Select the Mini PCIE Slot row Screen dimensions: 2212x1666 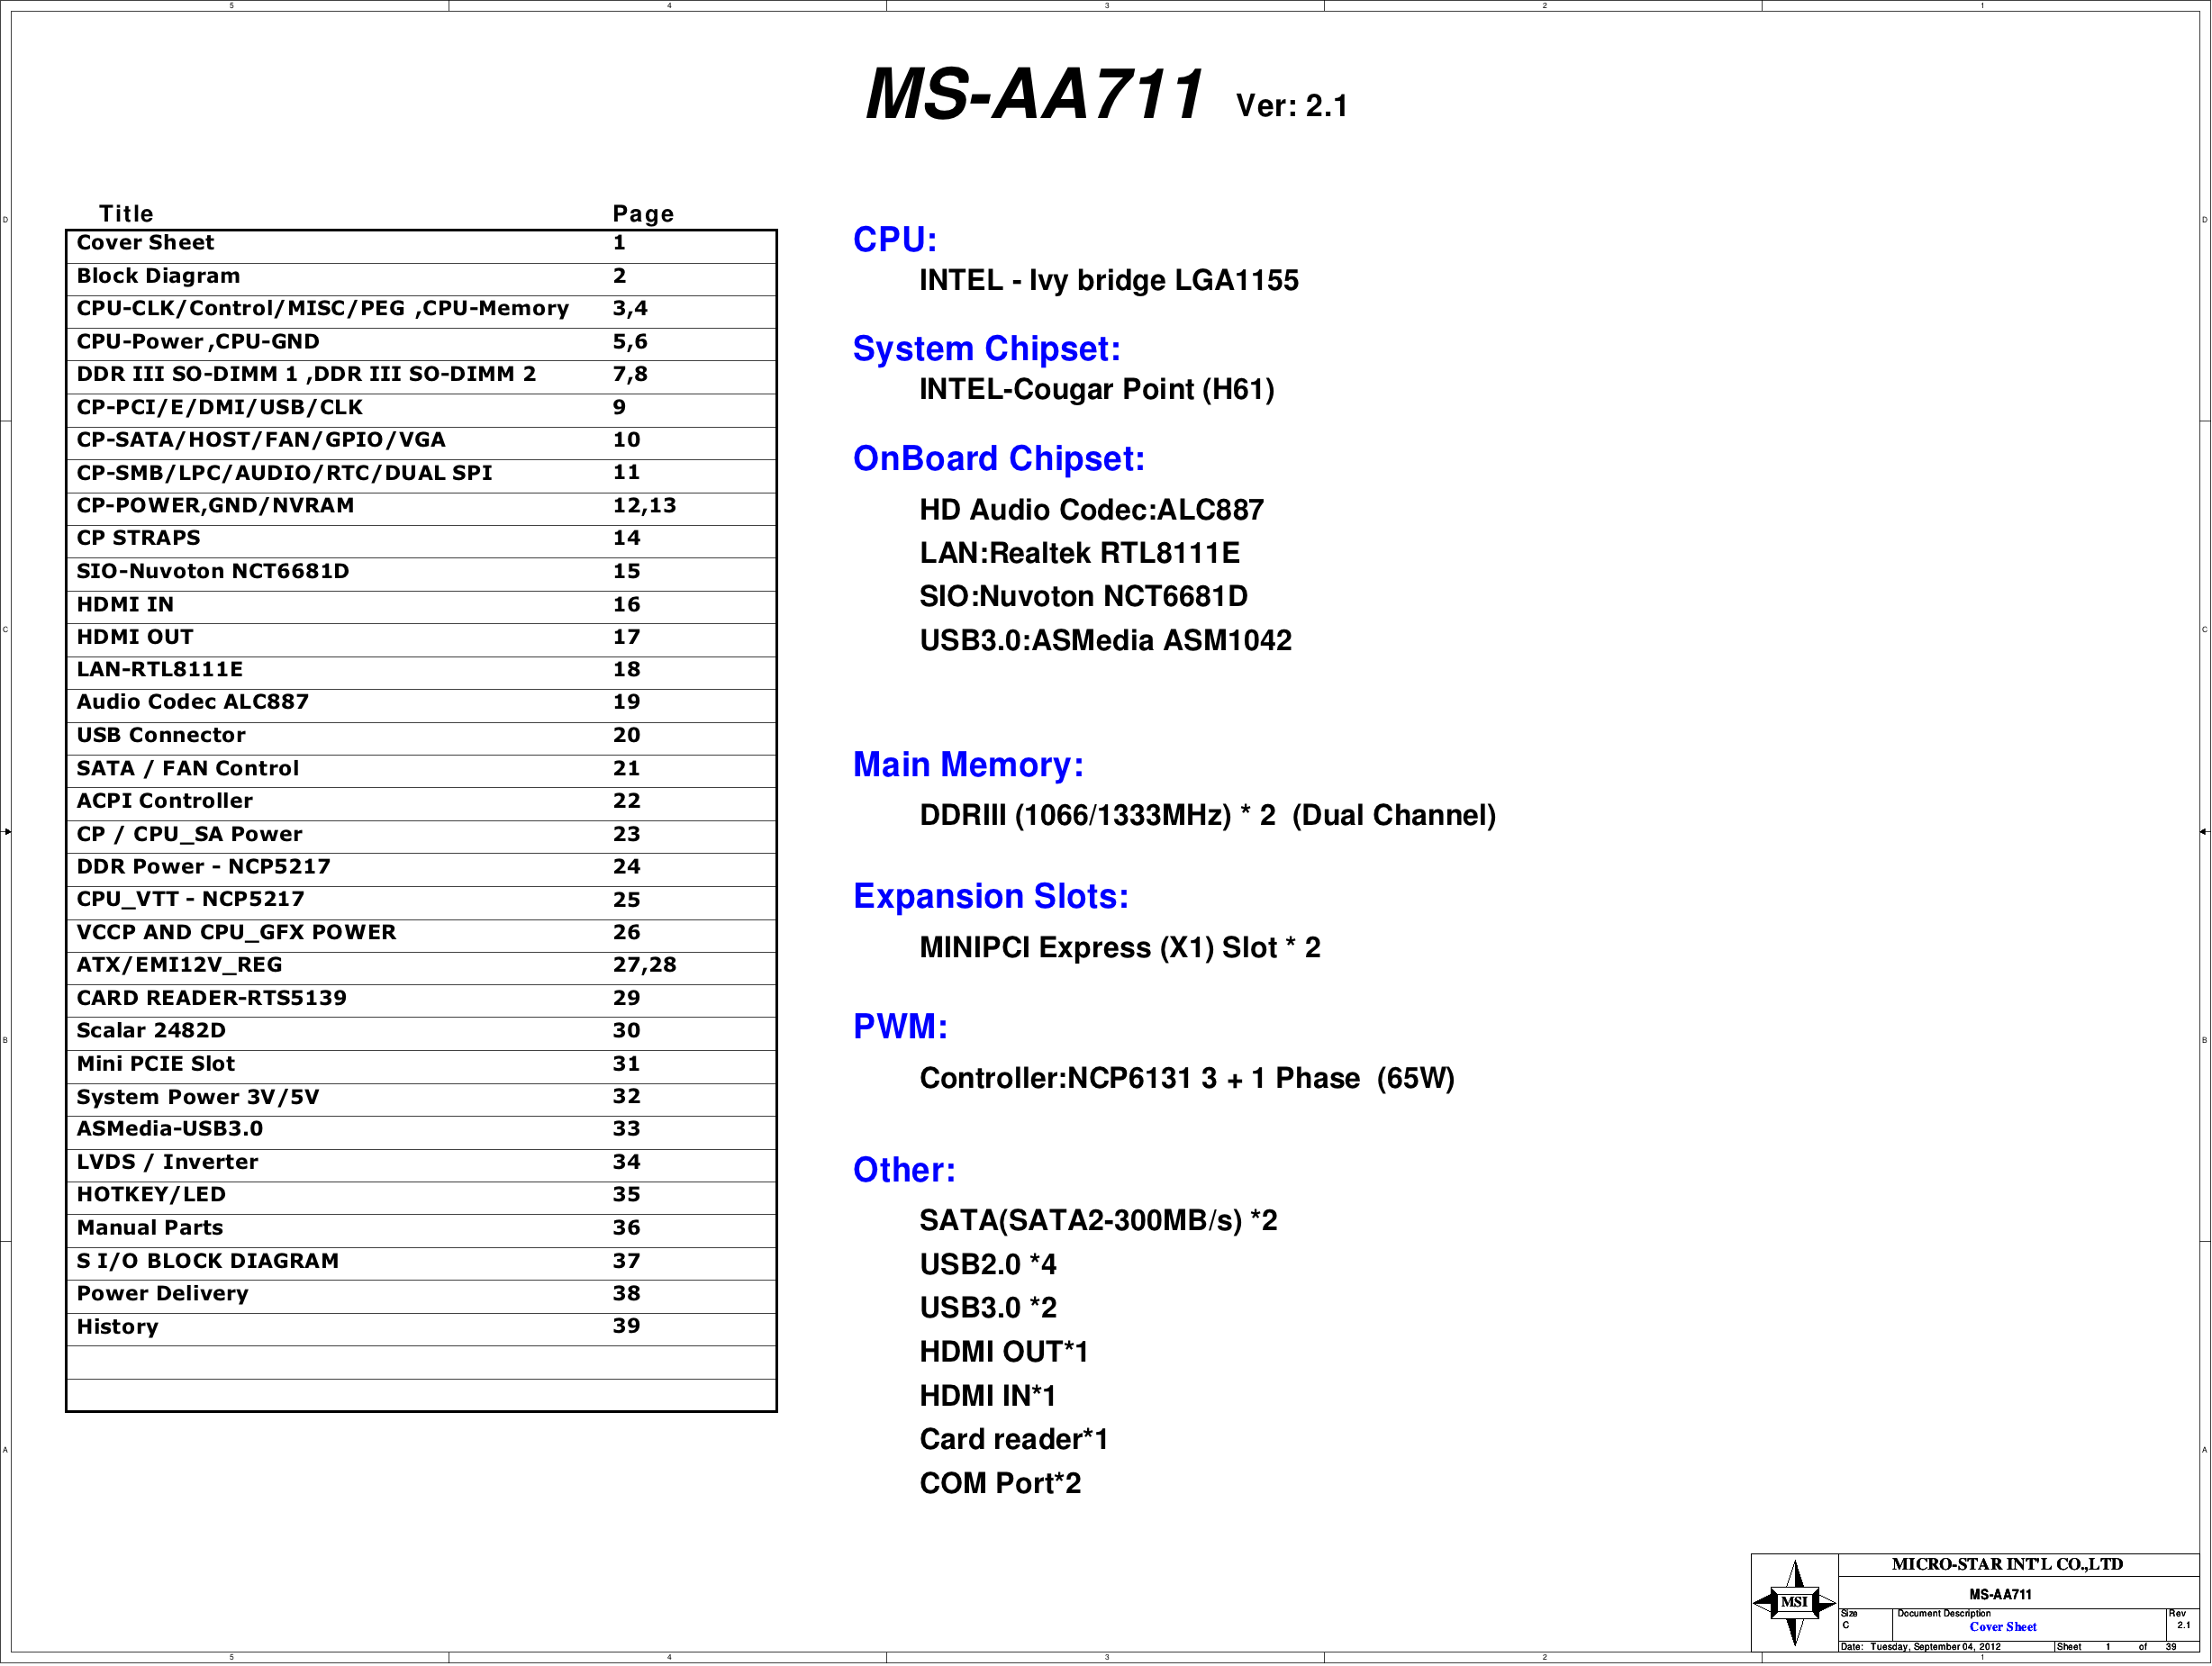[155, 1064]
